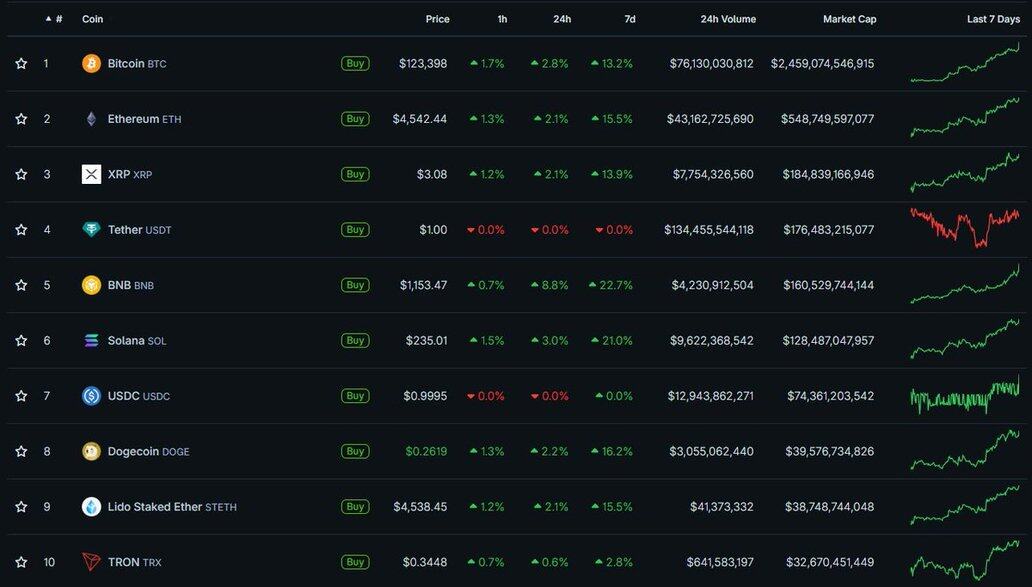Sort table by 24h Volume column header
This screenshot has height=587, width=1032.
coord(728,19)
